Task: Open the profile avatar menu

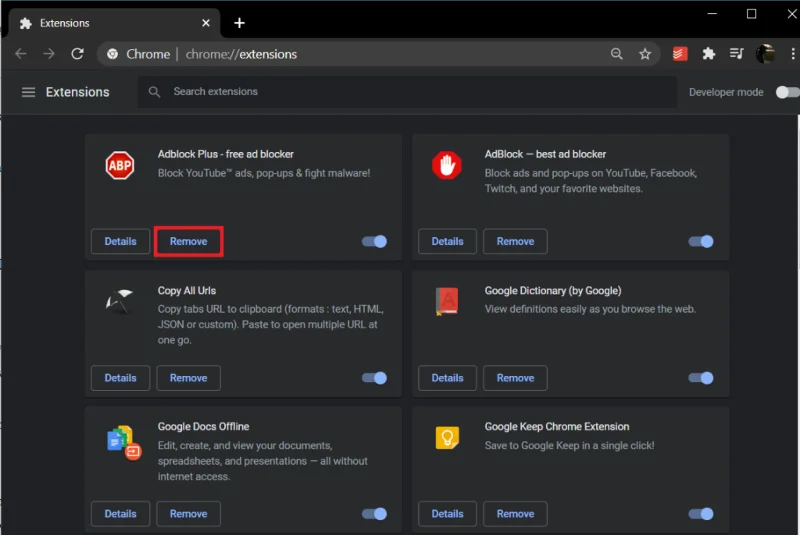Action: pyautogui.click(x=765, y=54)
